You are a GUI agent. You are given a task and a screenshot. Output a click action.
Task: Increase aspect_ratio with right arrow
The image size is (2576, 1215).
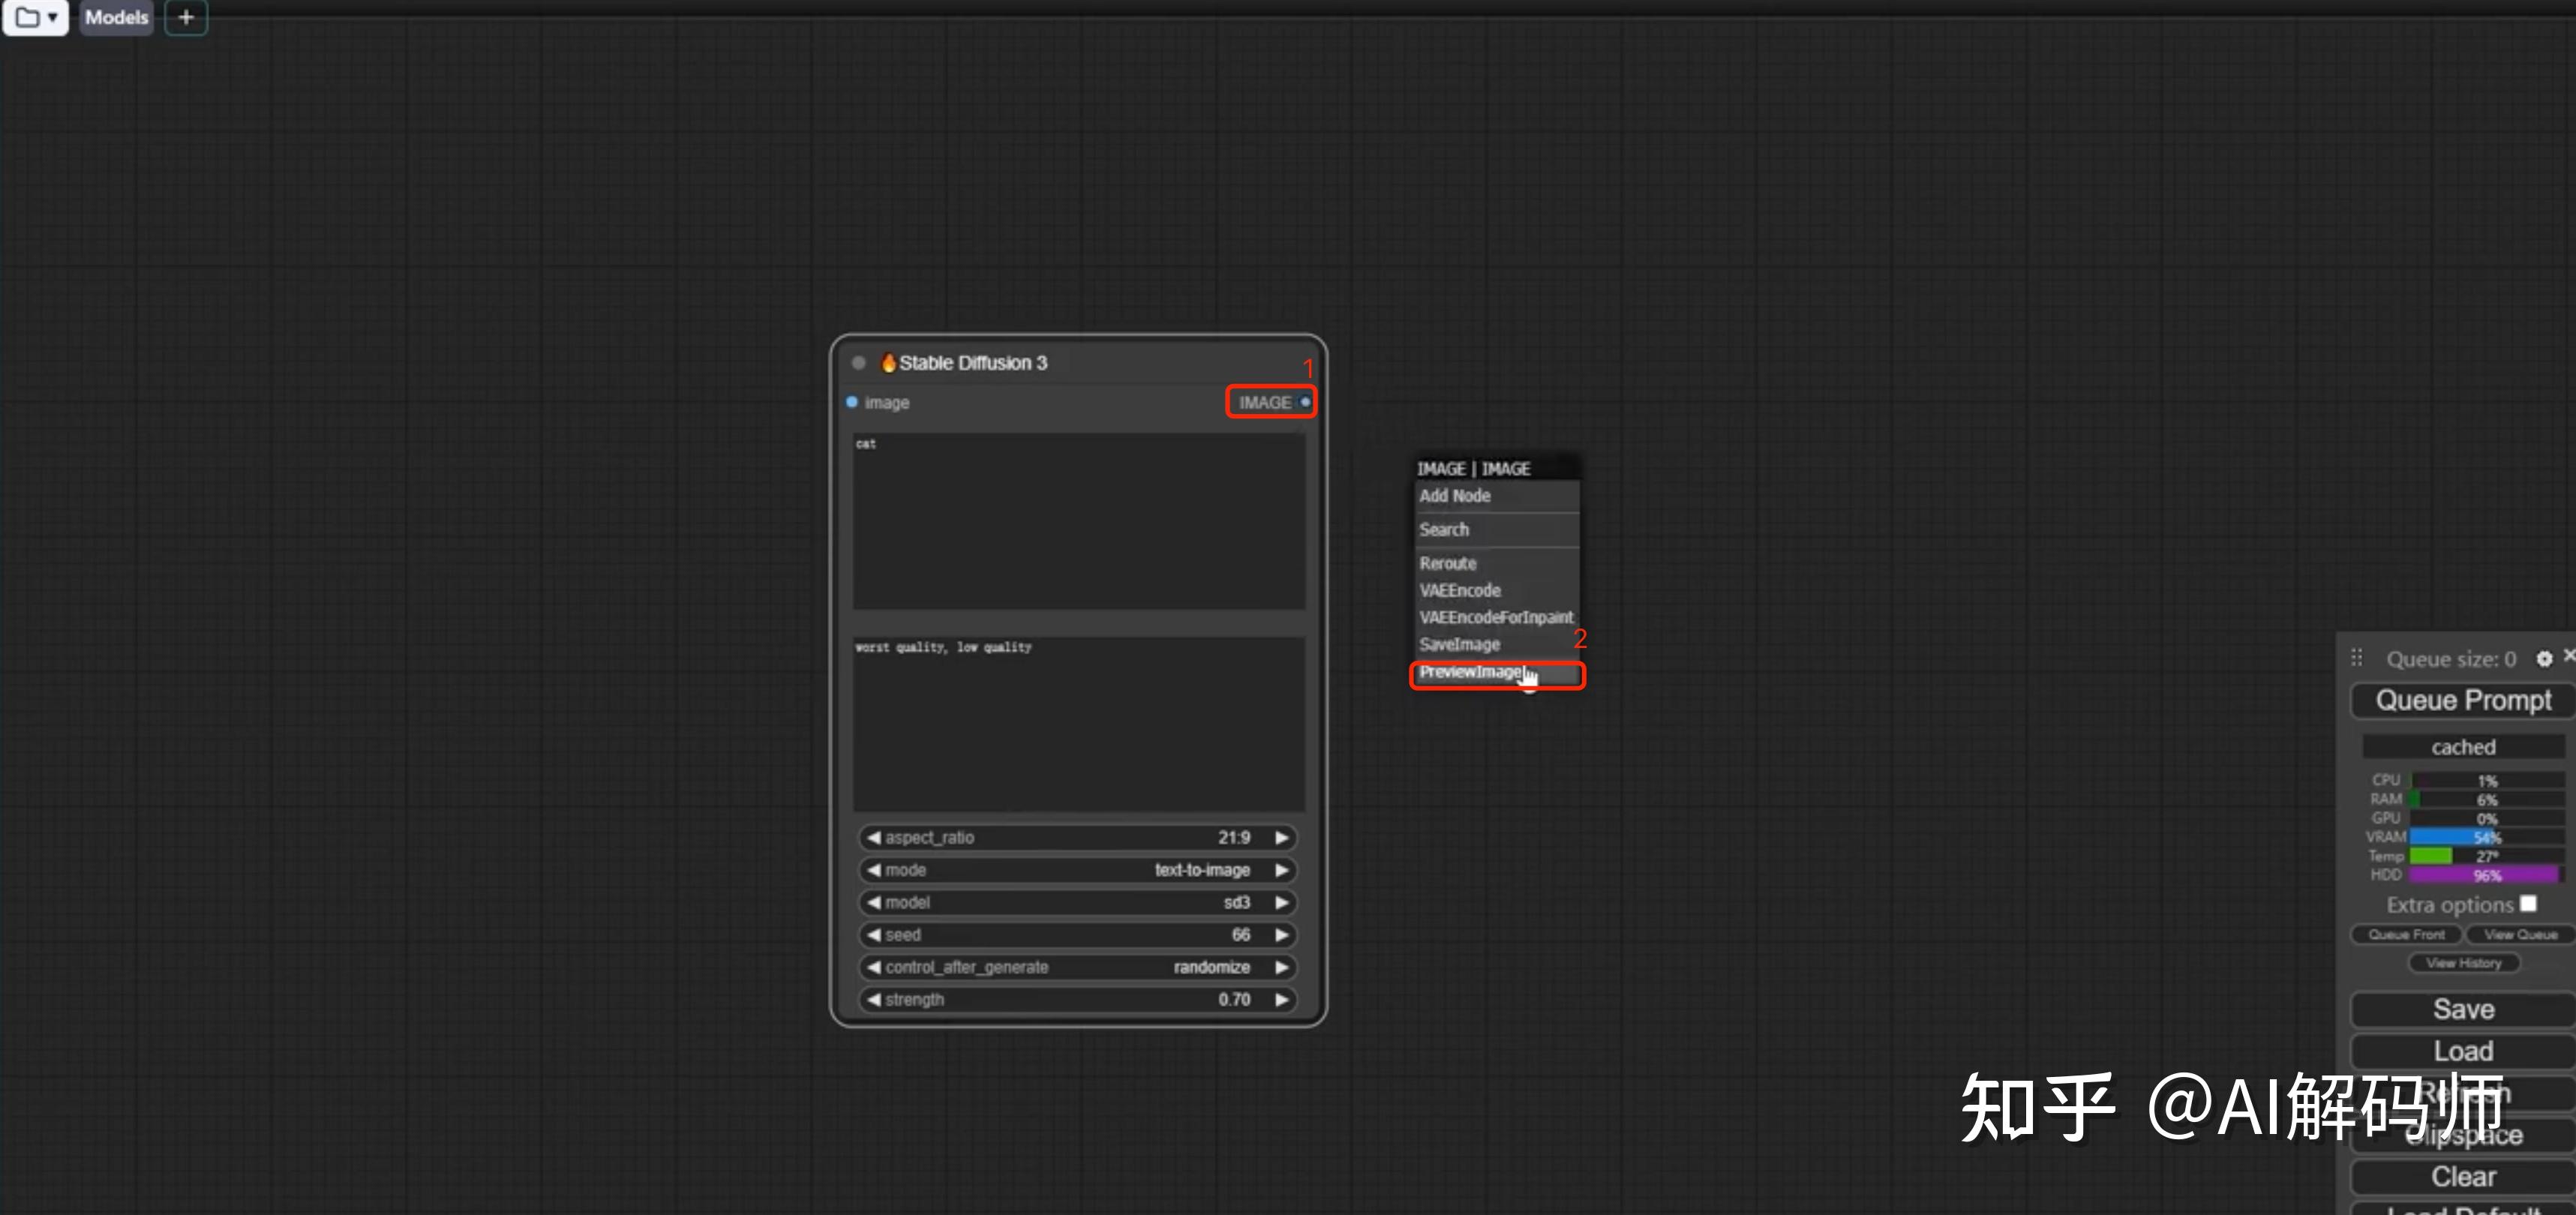[1281, 838]
